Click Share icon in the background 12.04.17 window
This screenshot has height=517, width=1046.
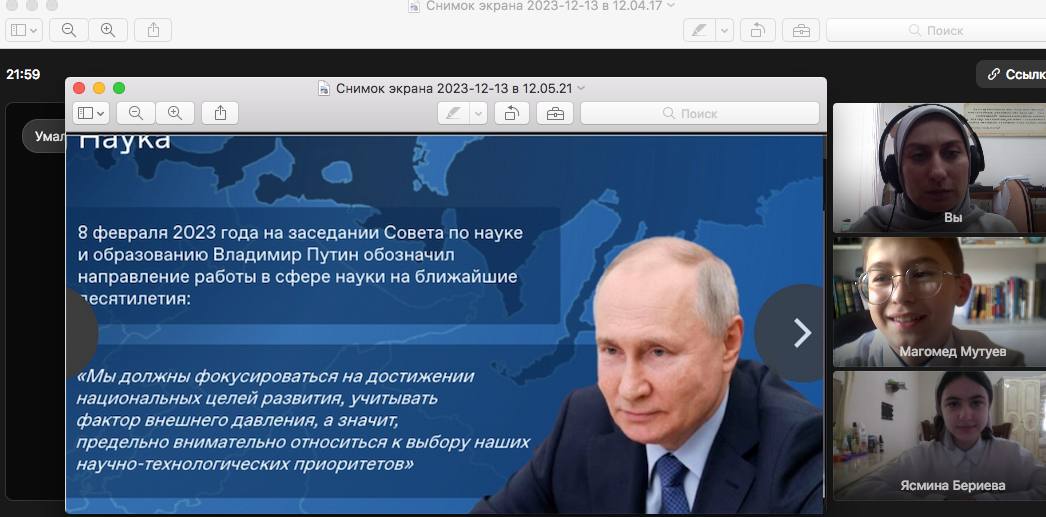[153, 30]
